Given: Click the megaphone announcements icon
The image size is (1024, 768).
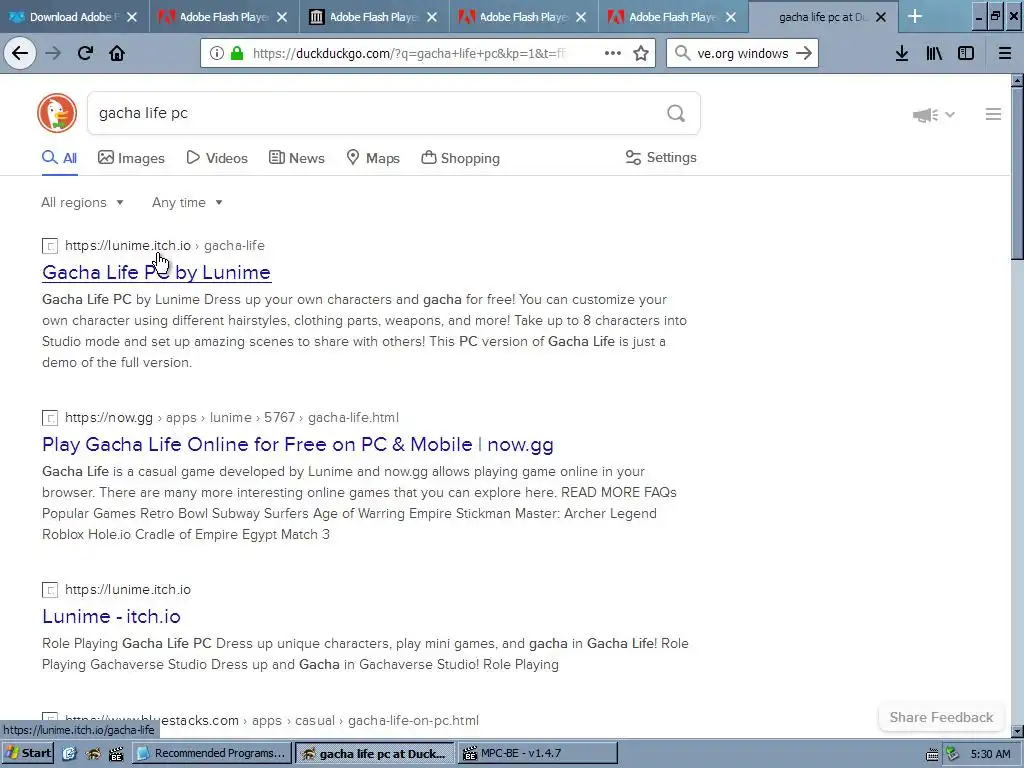Looking at the screenshot, I should click(x=925, y=115).
